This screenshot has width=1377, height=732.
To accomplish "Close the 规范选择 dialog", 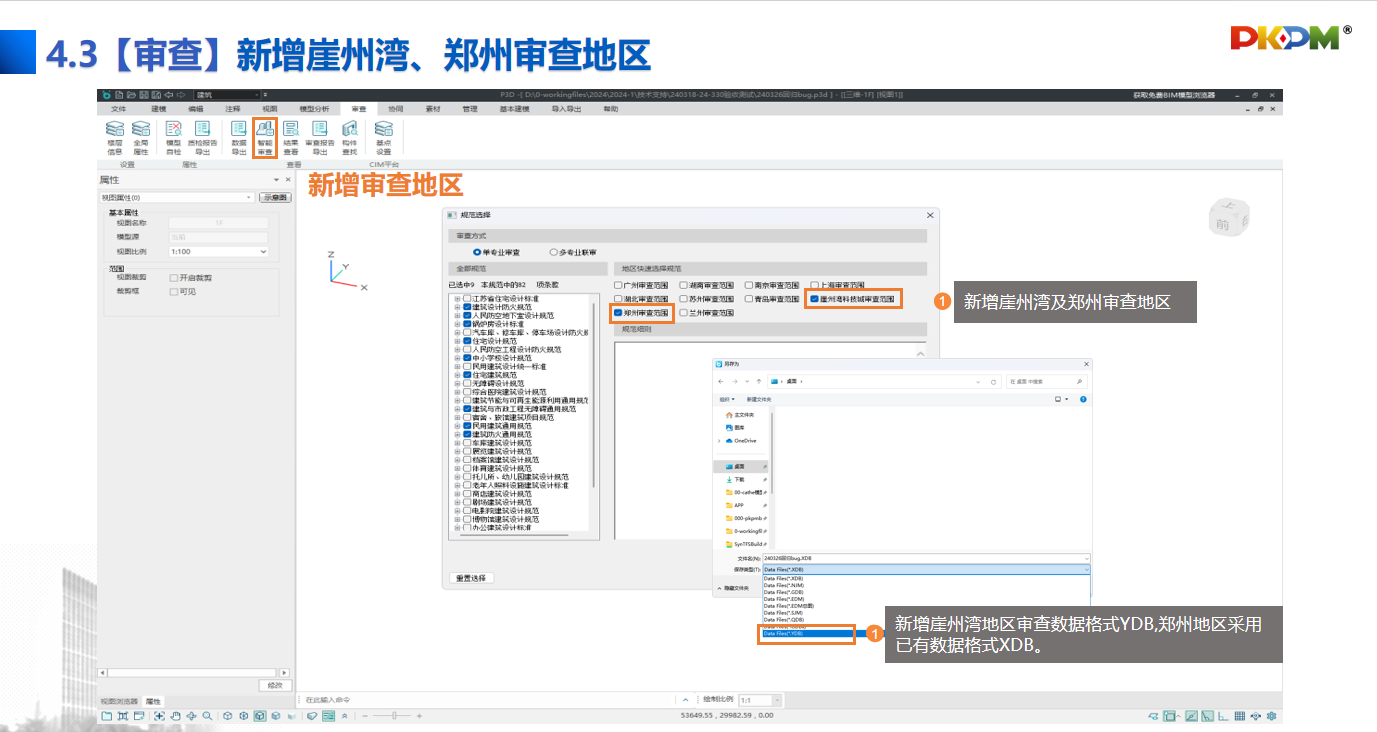I will tap(930, 215).
